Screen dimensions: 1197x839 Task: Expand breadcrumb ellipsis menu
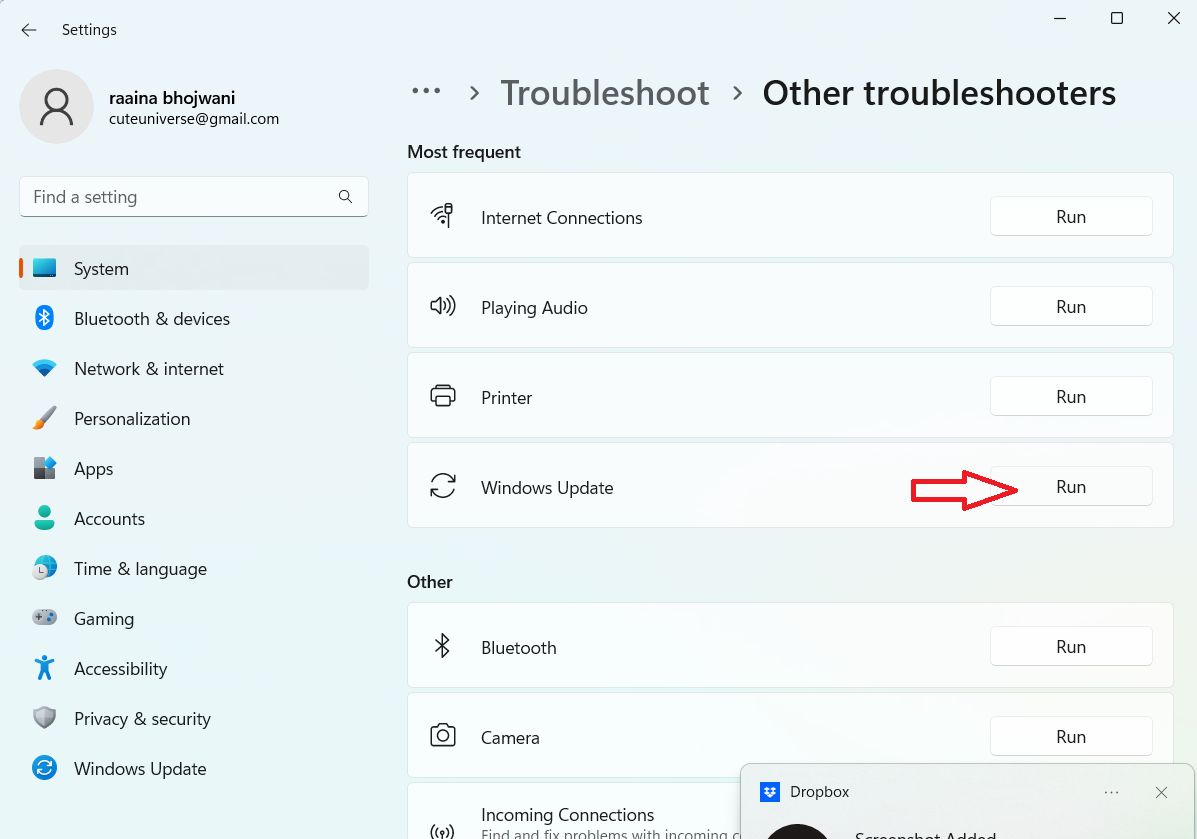click(426, 92)
